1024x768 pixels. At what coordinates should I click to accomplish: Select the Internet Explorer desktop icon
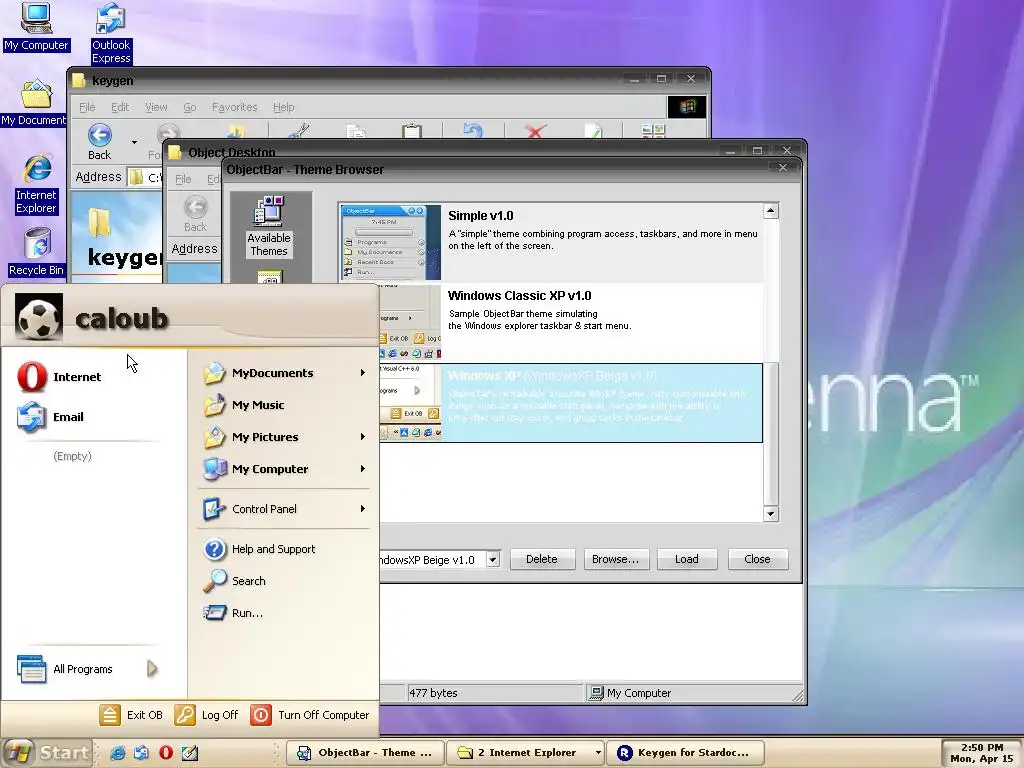[x=37, y=184]
